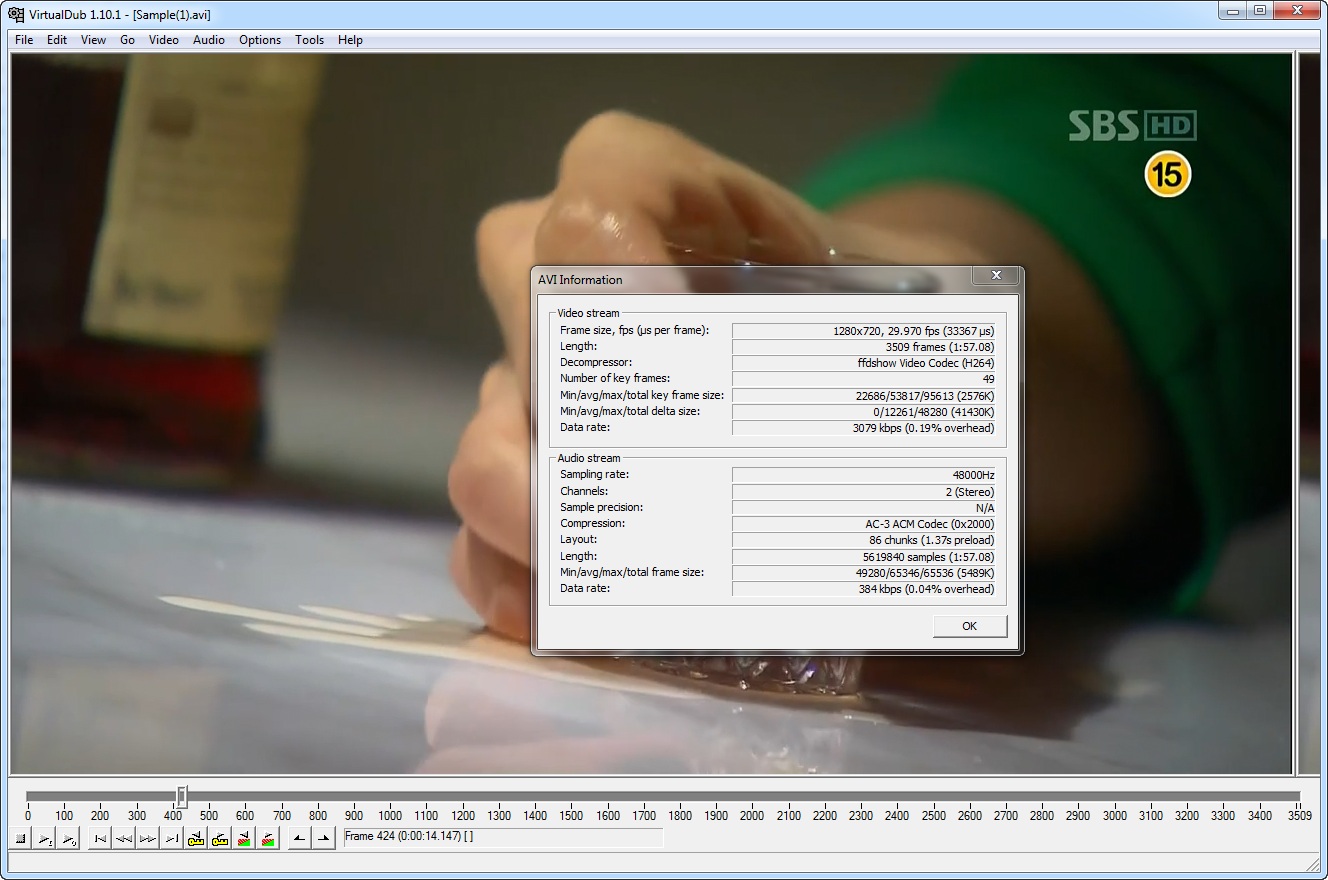Screen dimensions: 1328x880
Task: Set the mark-out selection point
Action: point(323,839)
